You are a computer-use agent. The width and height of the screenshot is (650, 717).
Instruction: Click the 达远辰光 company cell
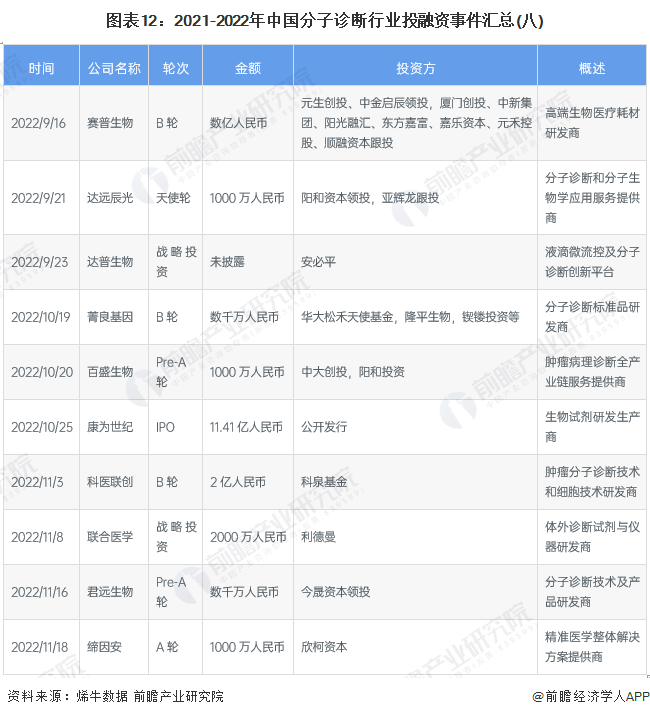(x=110, y=198)
